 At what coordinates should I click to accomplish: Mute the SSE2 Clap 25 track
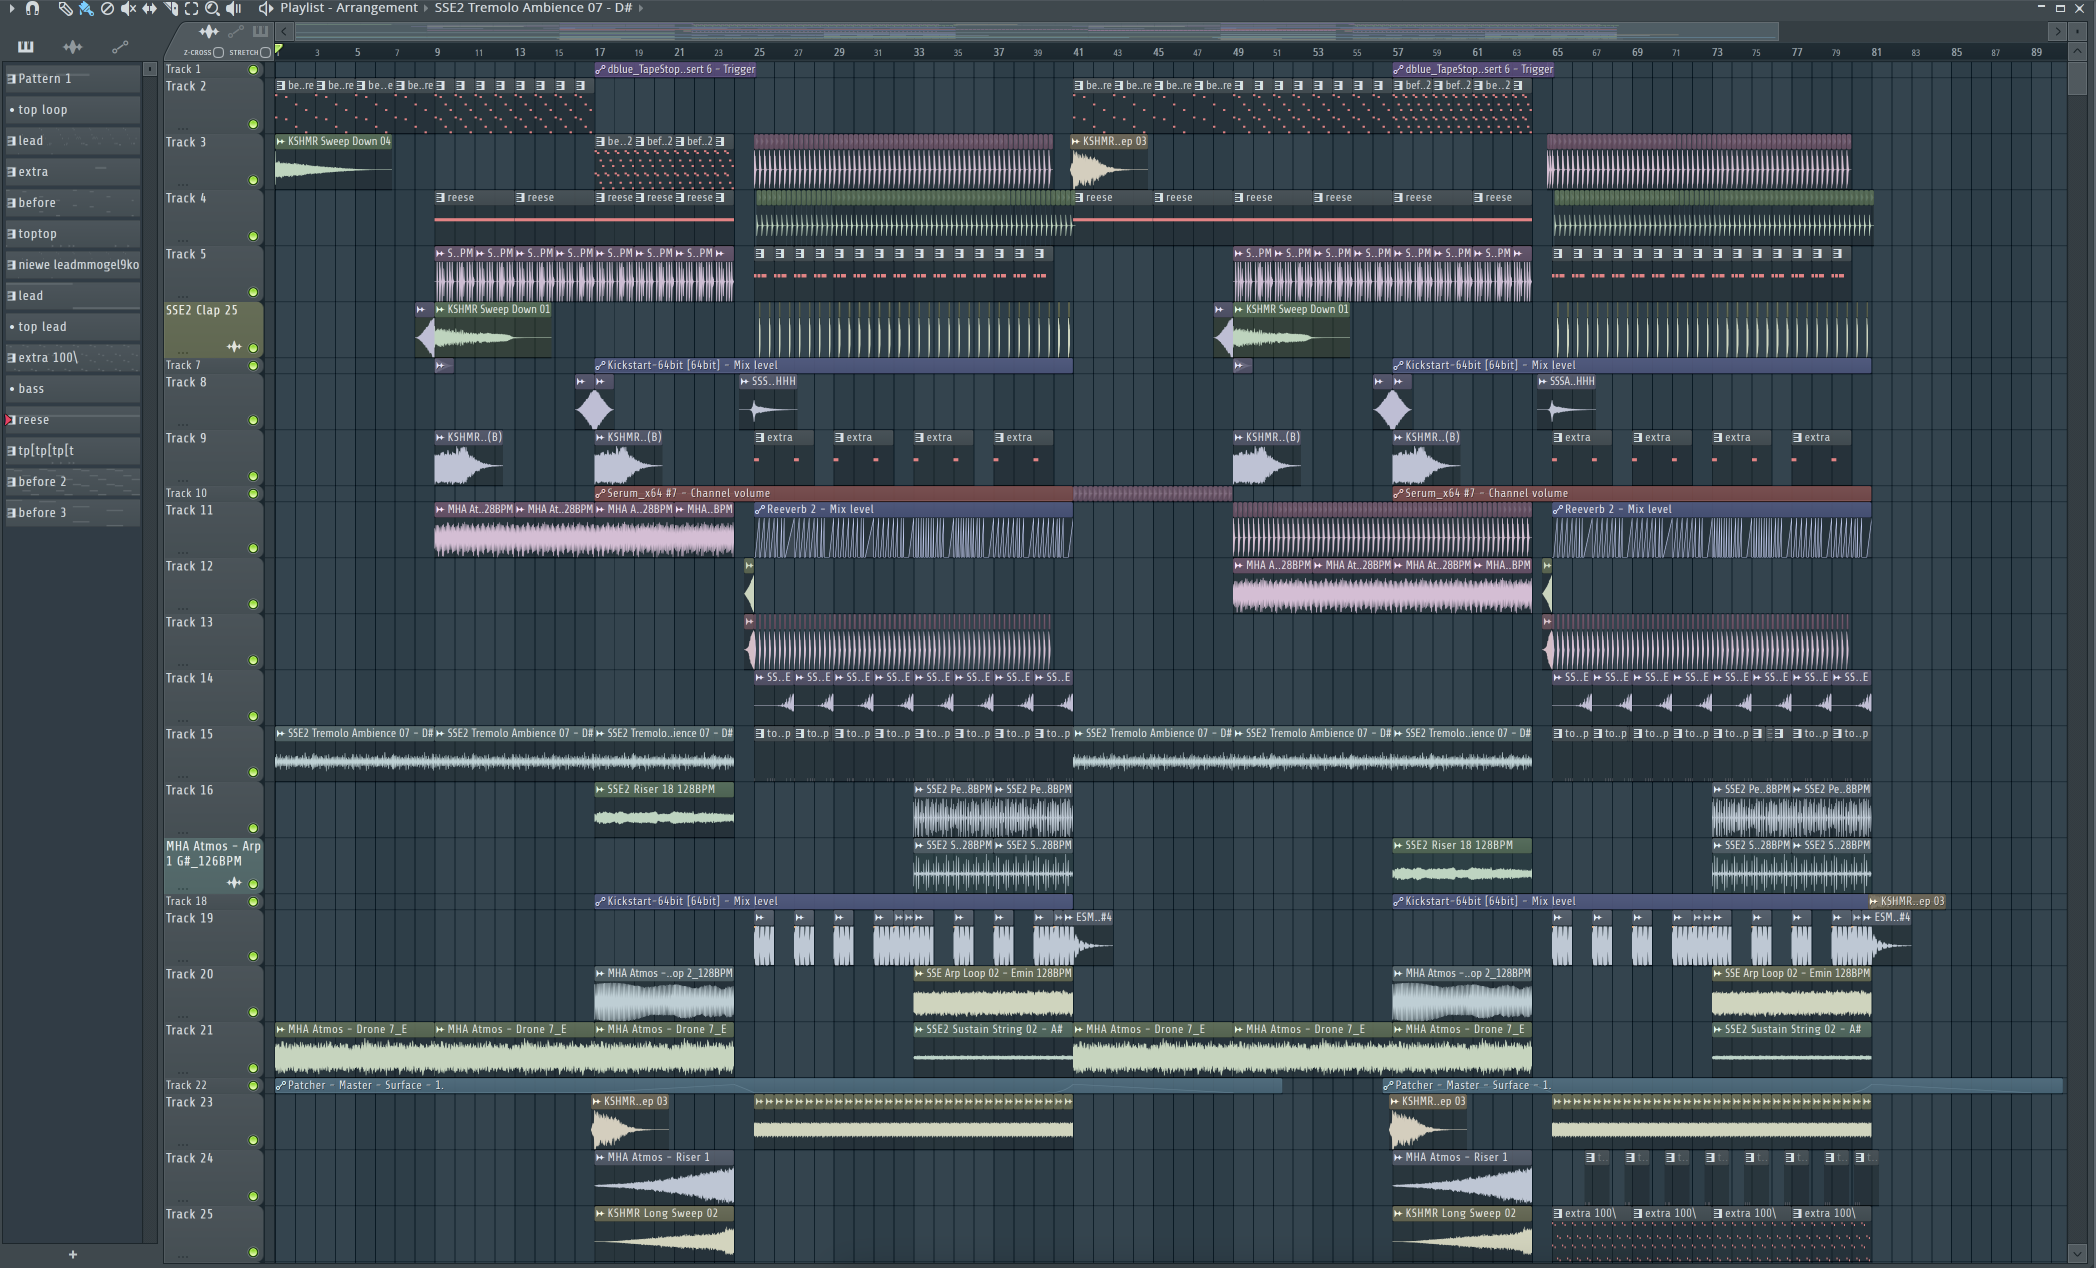click(x=253, y=348)
